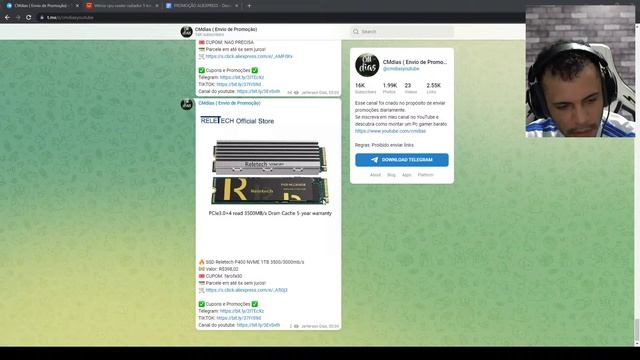The image size is (640, 360).
Task: Click "SSD Reletech P400 NVME 1TB" line
Action: tap(255, 262)
